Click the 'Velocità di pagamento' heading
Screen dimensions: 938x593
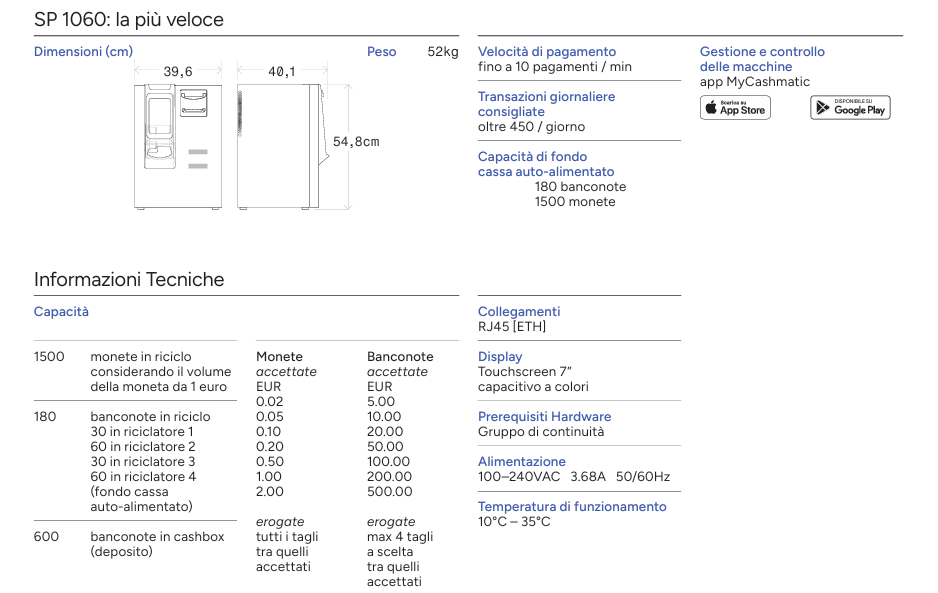[x=547, y=52]
